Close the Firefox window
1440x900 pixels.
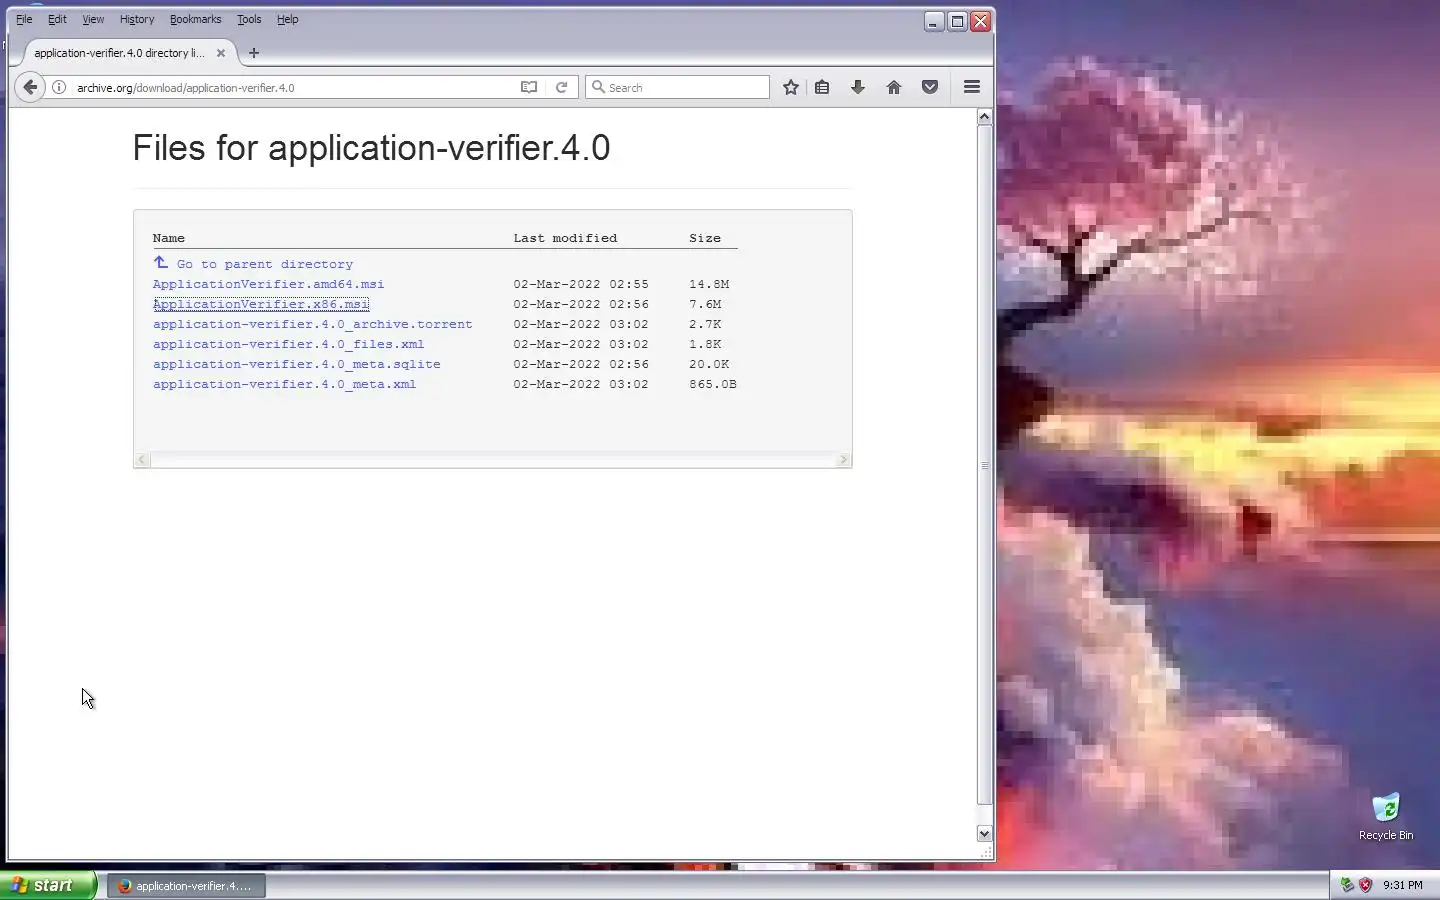[x=981, y=21]
